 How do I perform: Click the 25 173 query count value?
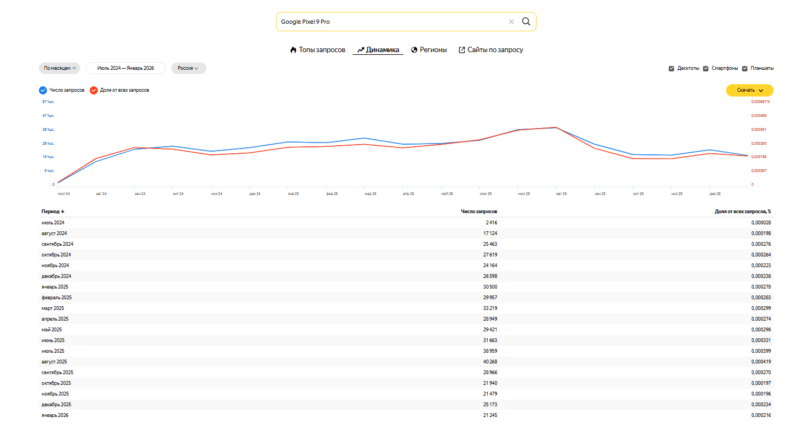pos(490,405)
